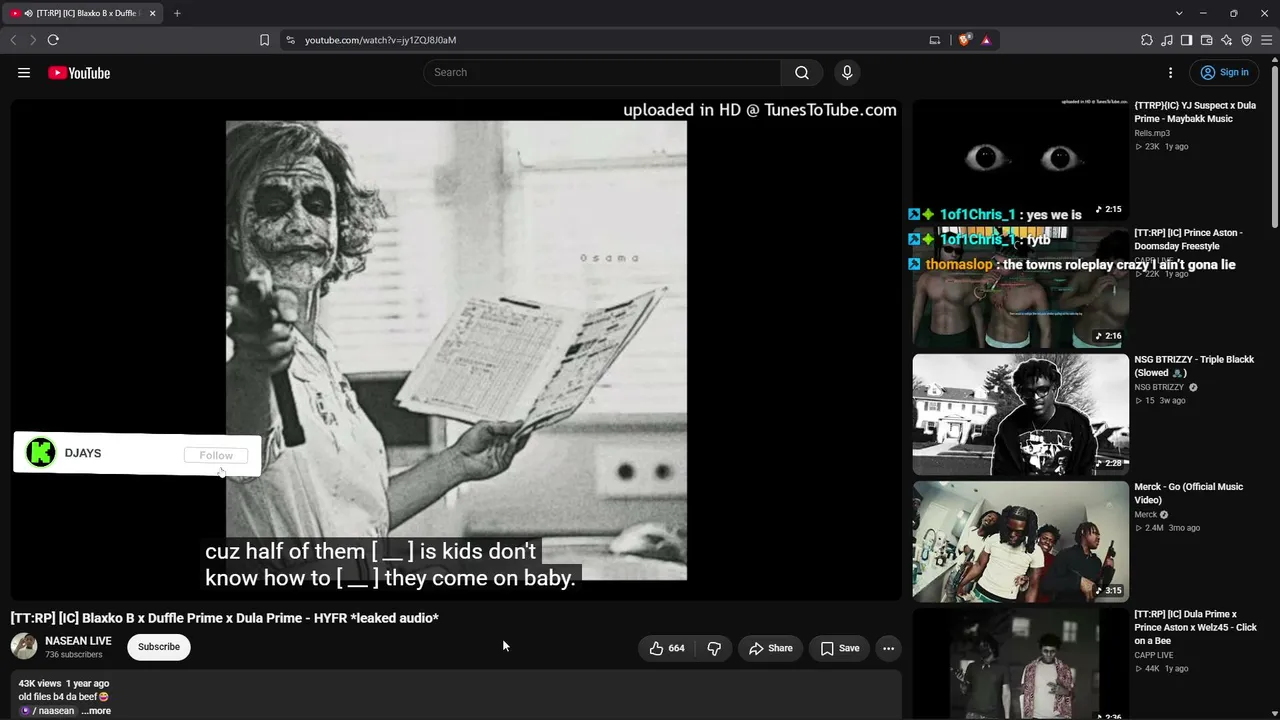
Task: Close the YouTube Blaxko B tab
Action: click(x=152, y=13)
